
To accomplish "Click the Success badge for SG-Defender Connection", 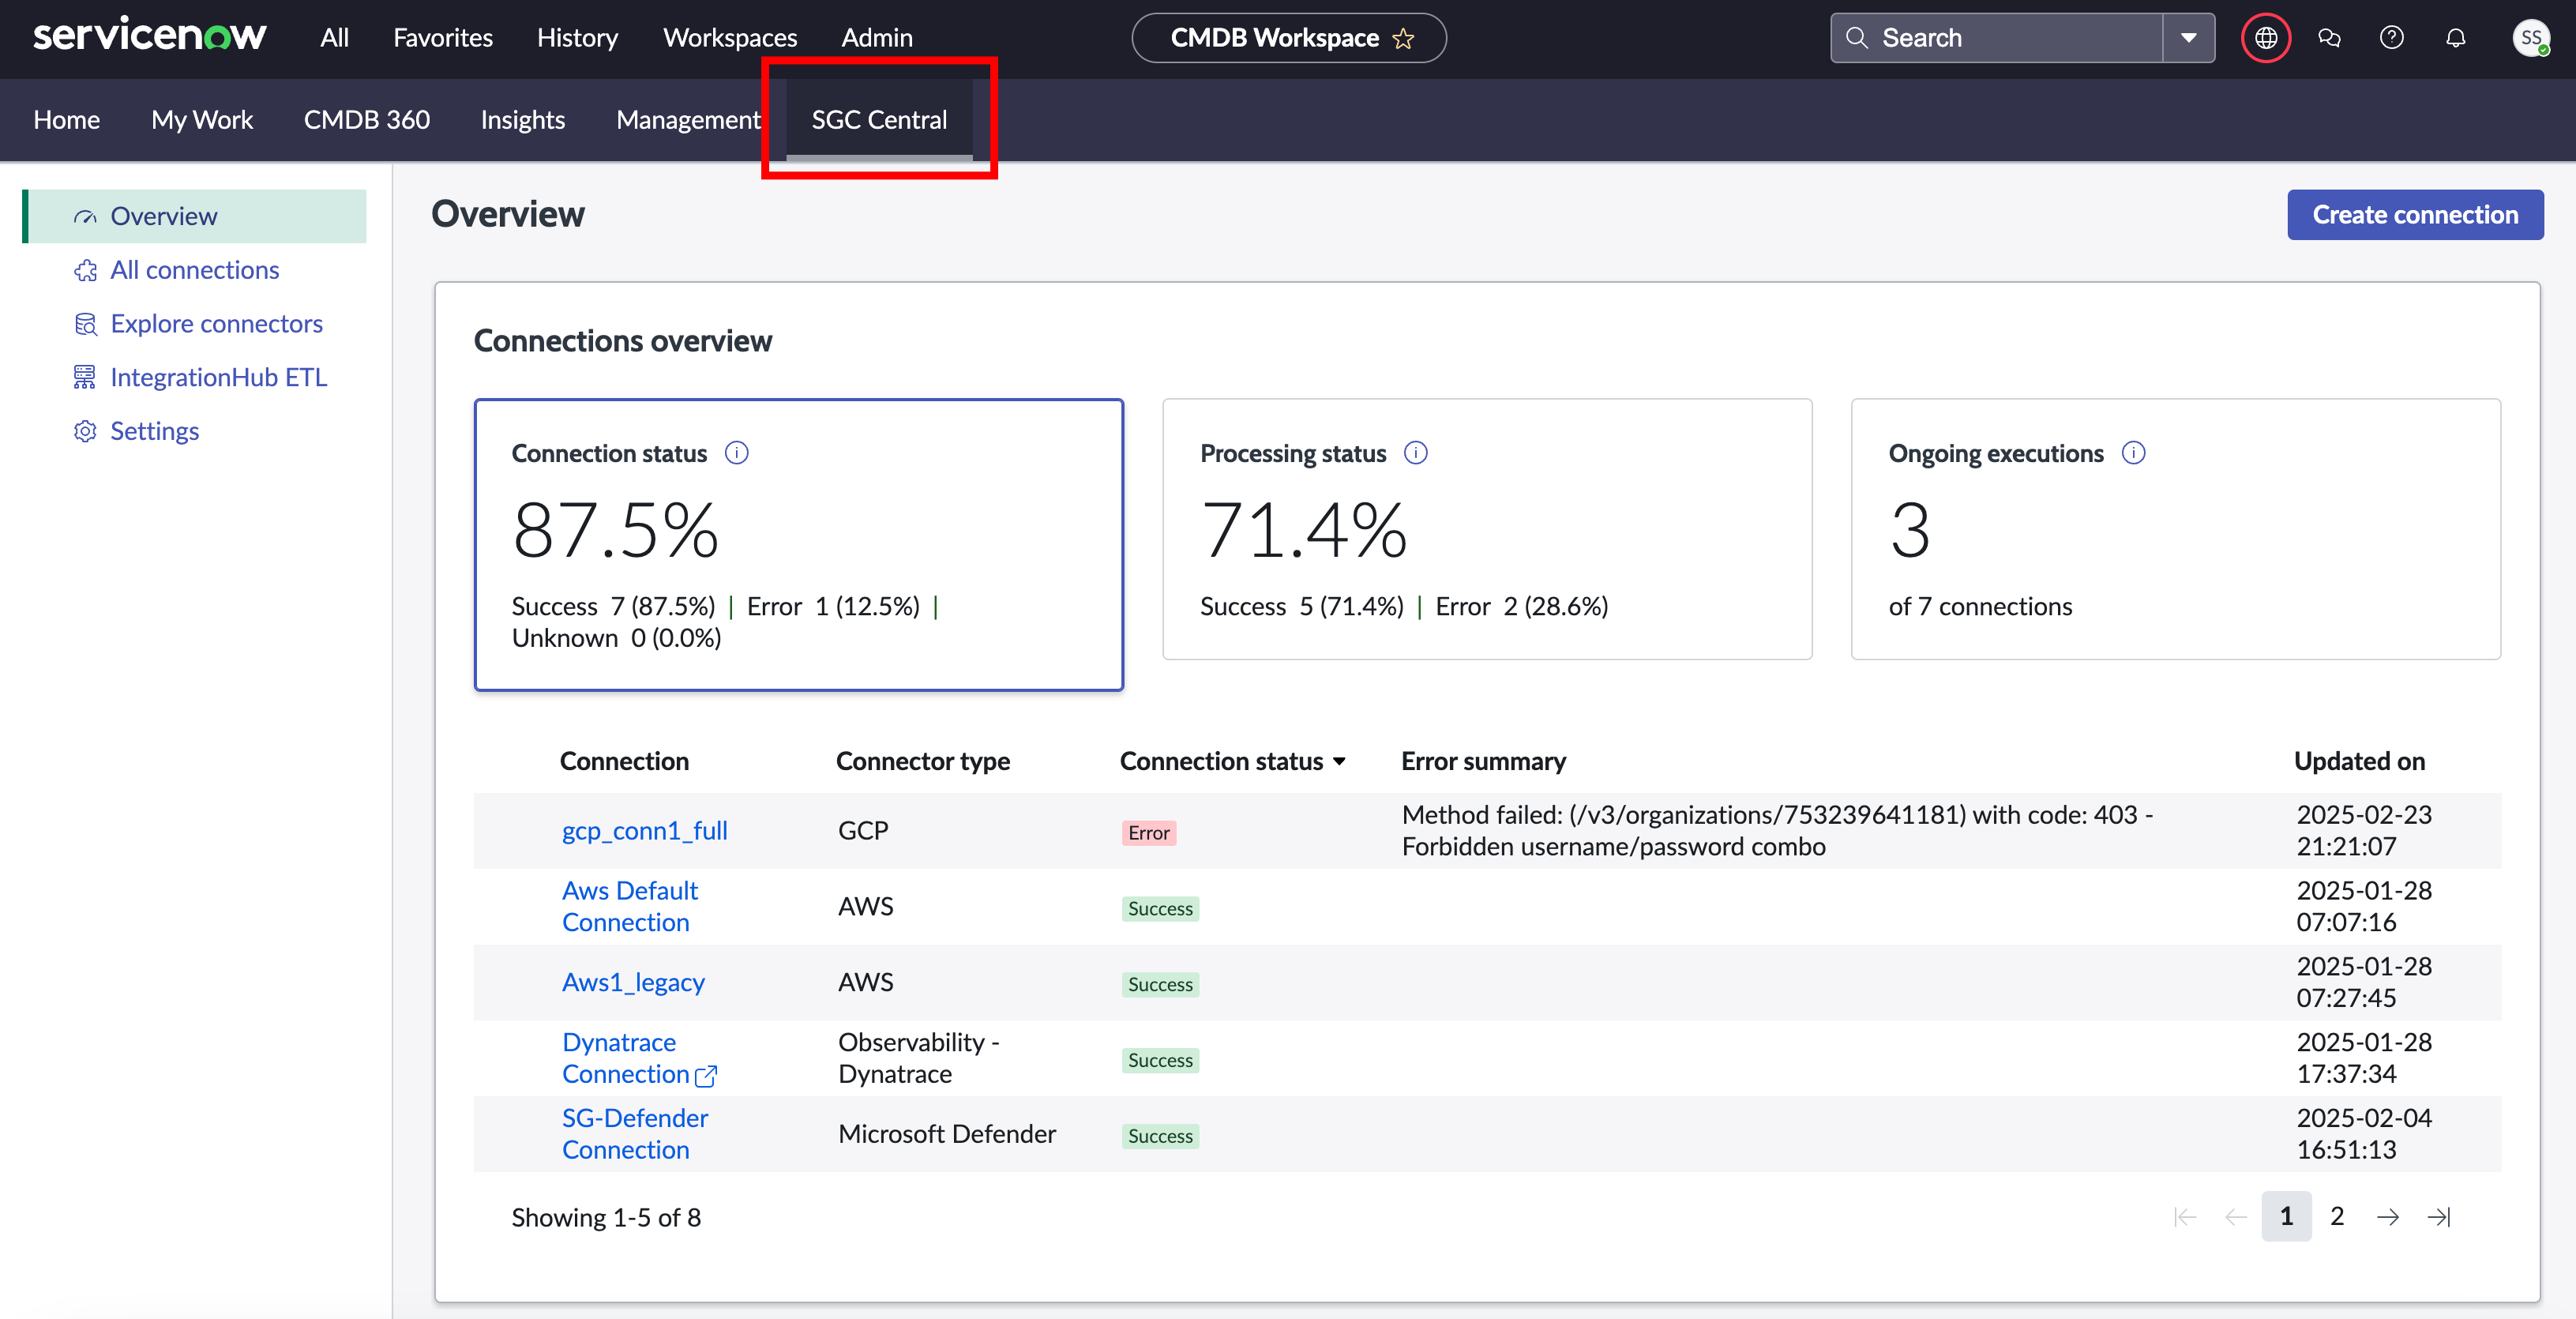I will 1160,1137.
